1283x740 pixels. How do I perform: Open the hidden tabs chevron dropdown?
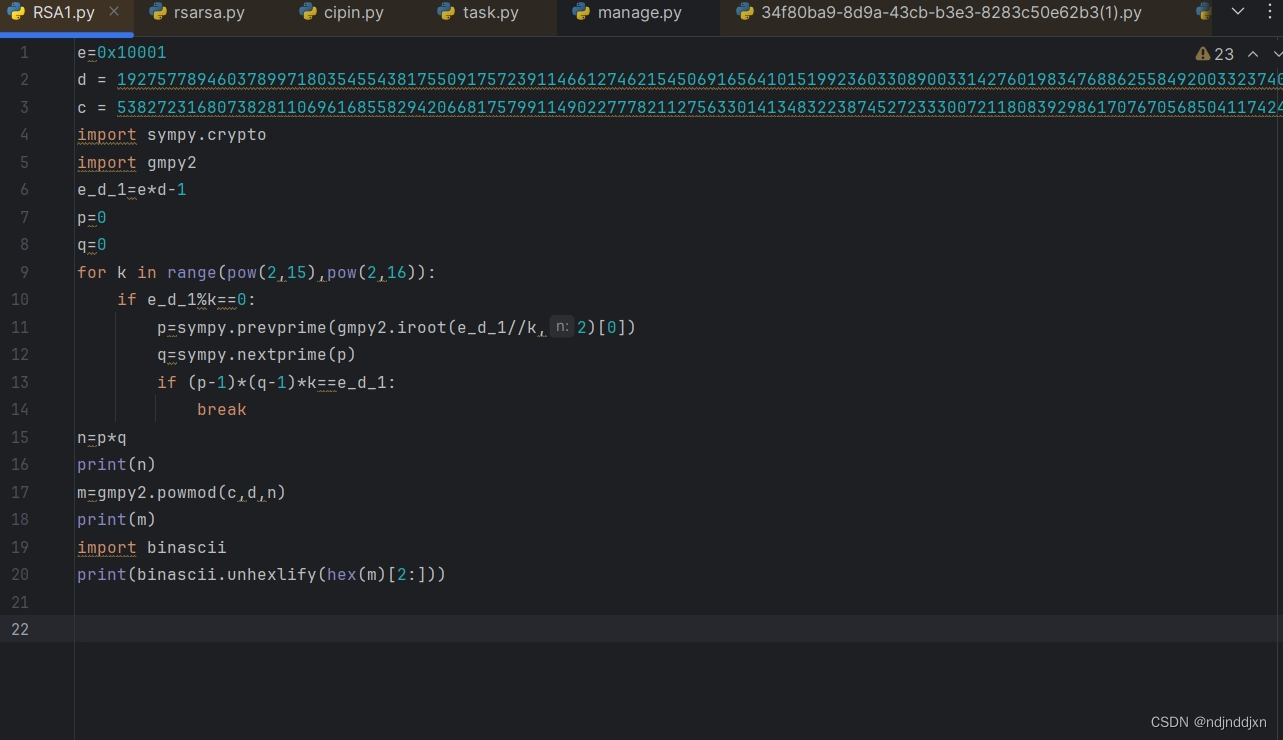pos(1238,13)
